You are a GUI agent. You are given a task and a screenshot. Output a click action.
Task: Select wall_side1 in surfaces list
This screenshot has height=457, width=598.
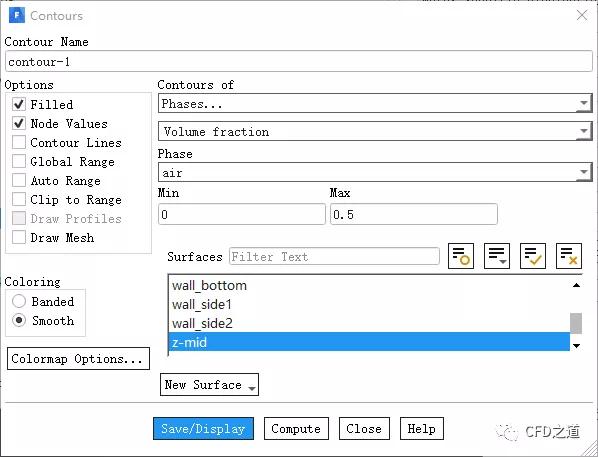pos(369,304)
